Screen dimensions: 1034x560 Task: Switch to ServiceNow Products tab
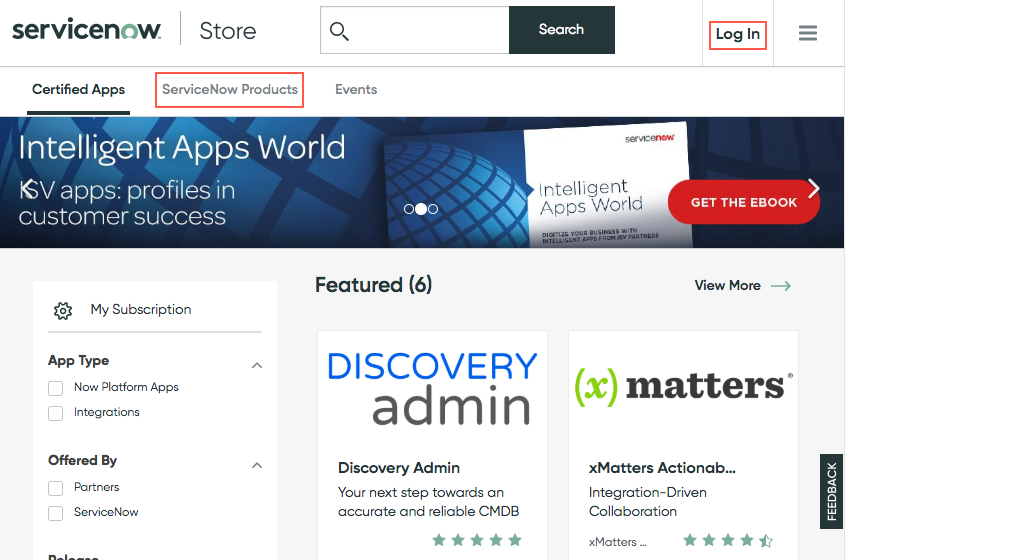229,90
